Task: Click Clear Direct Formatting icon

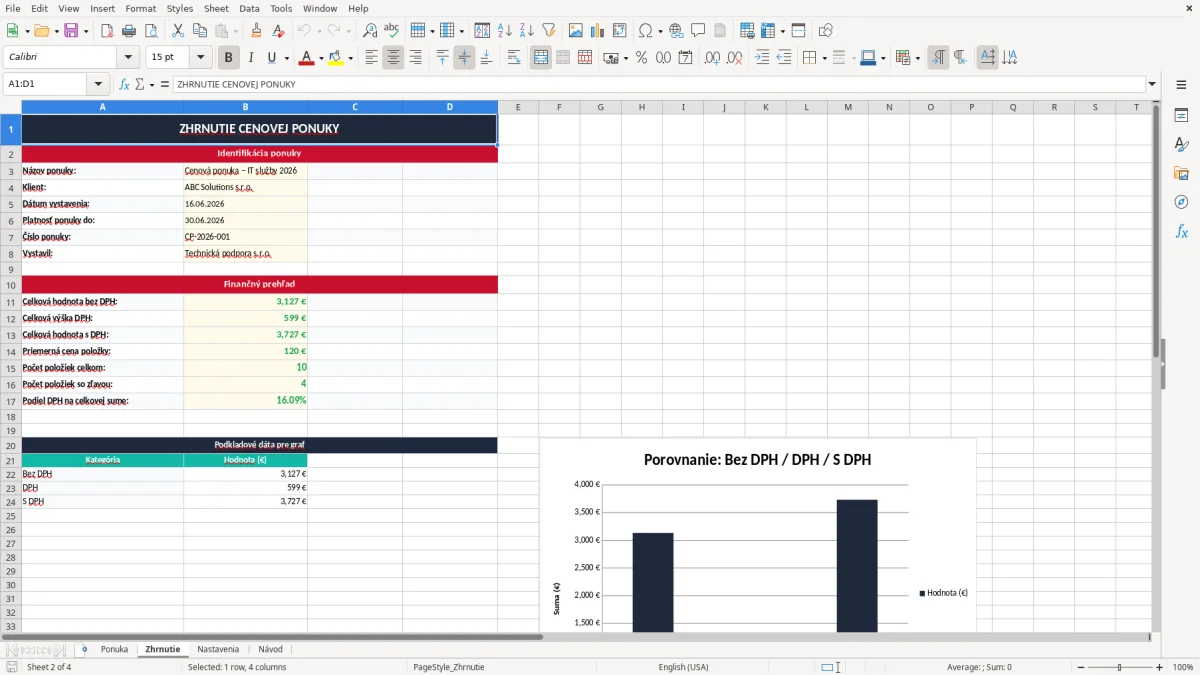Action: click(x=278, y=31)
